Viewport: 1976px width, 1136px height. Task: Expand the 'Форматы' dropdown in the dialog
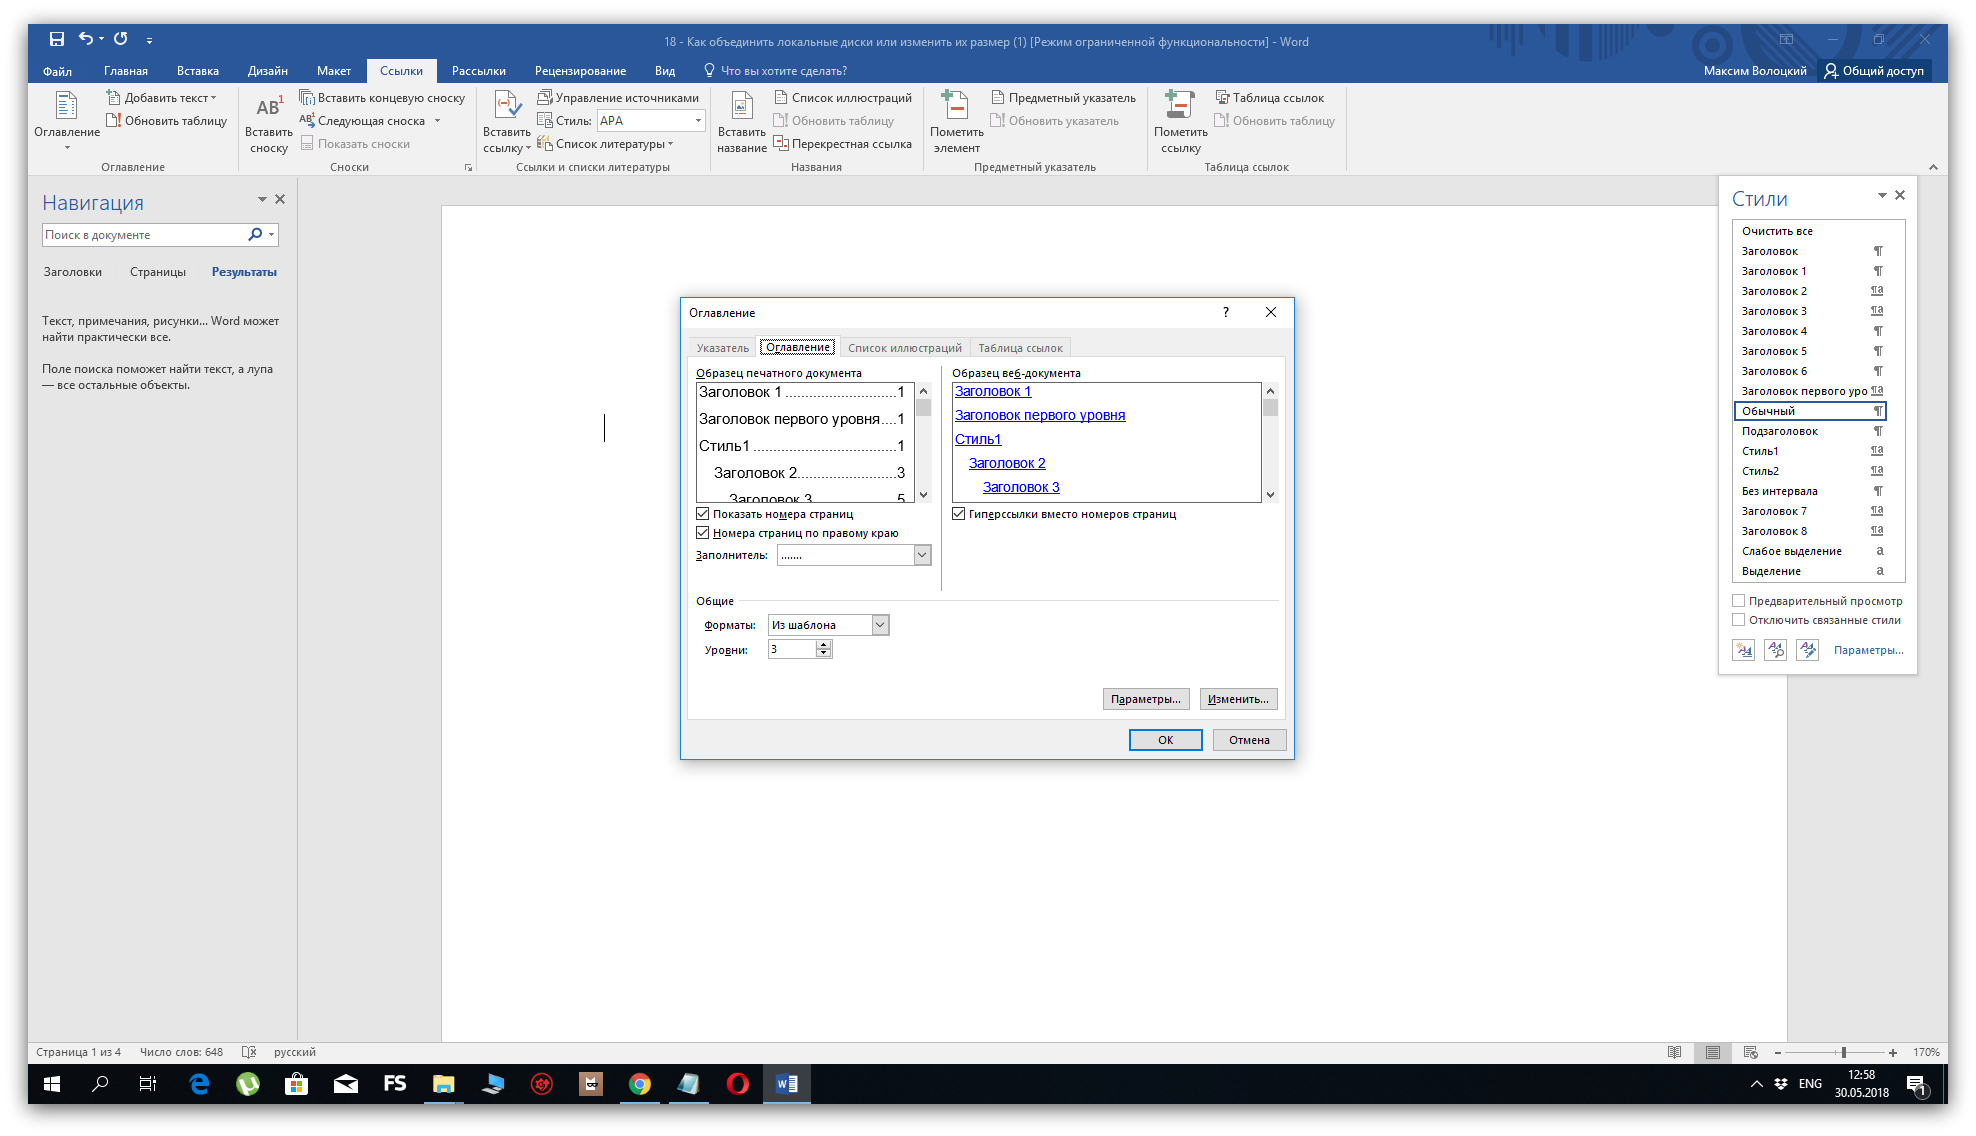point(880,625)
